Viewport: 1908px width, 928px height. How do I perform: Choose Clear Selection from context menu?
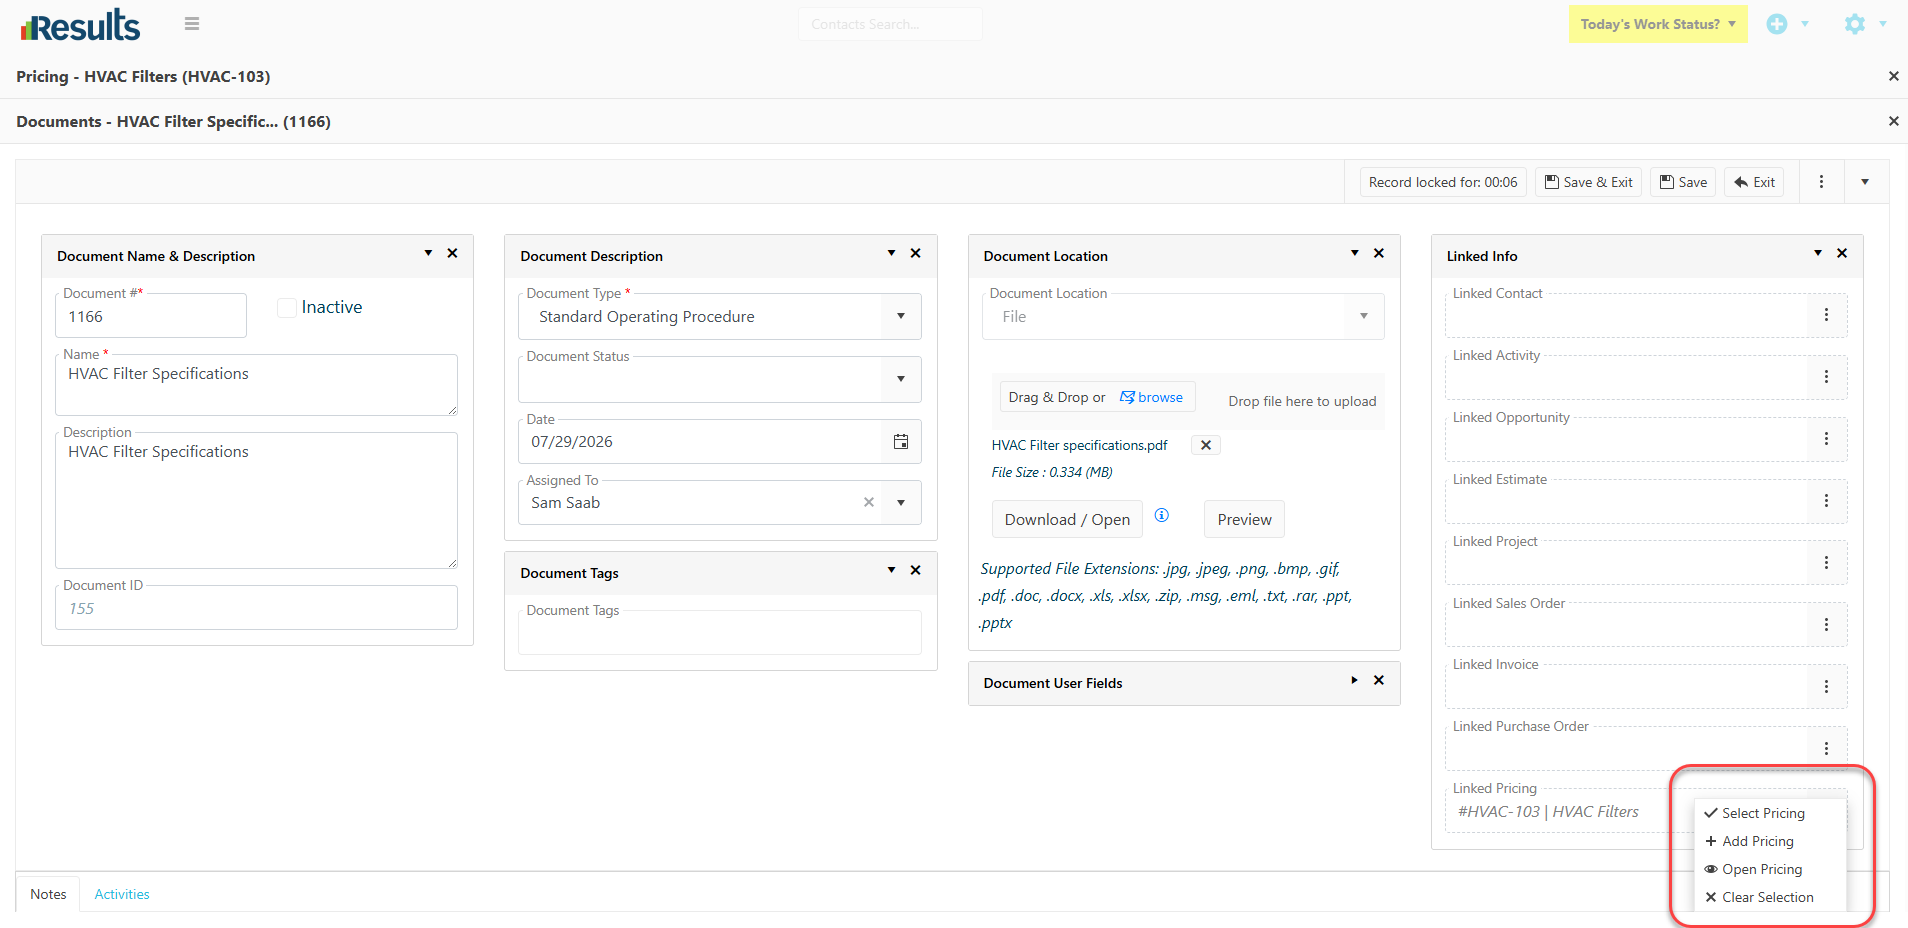point(1770,897)
